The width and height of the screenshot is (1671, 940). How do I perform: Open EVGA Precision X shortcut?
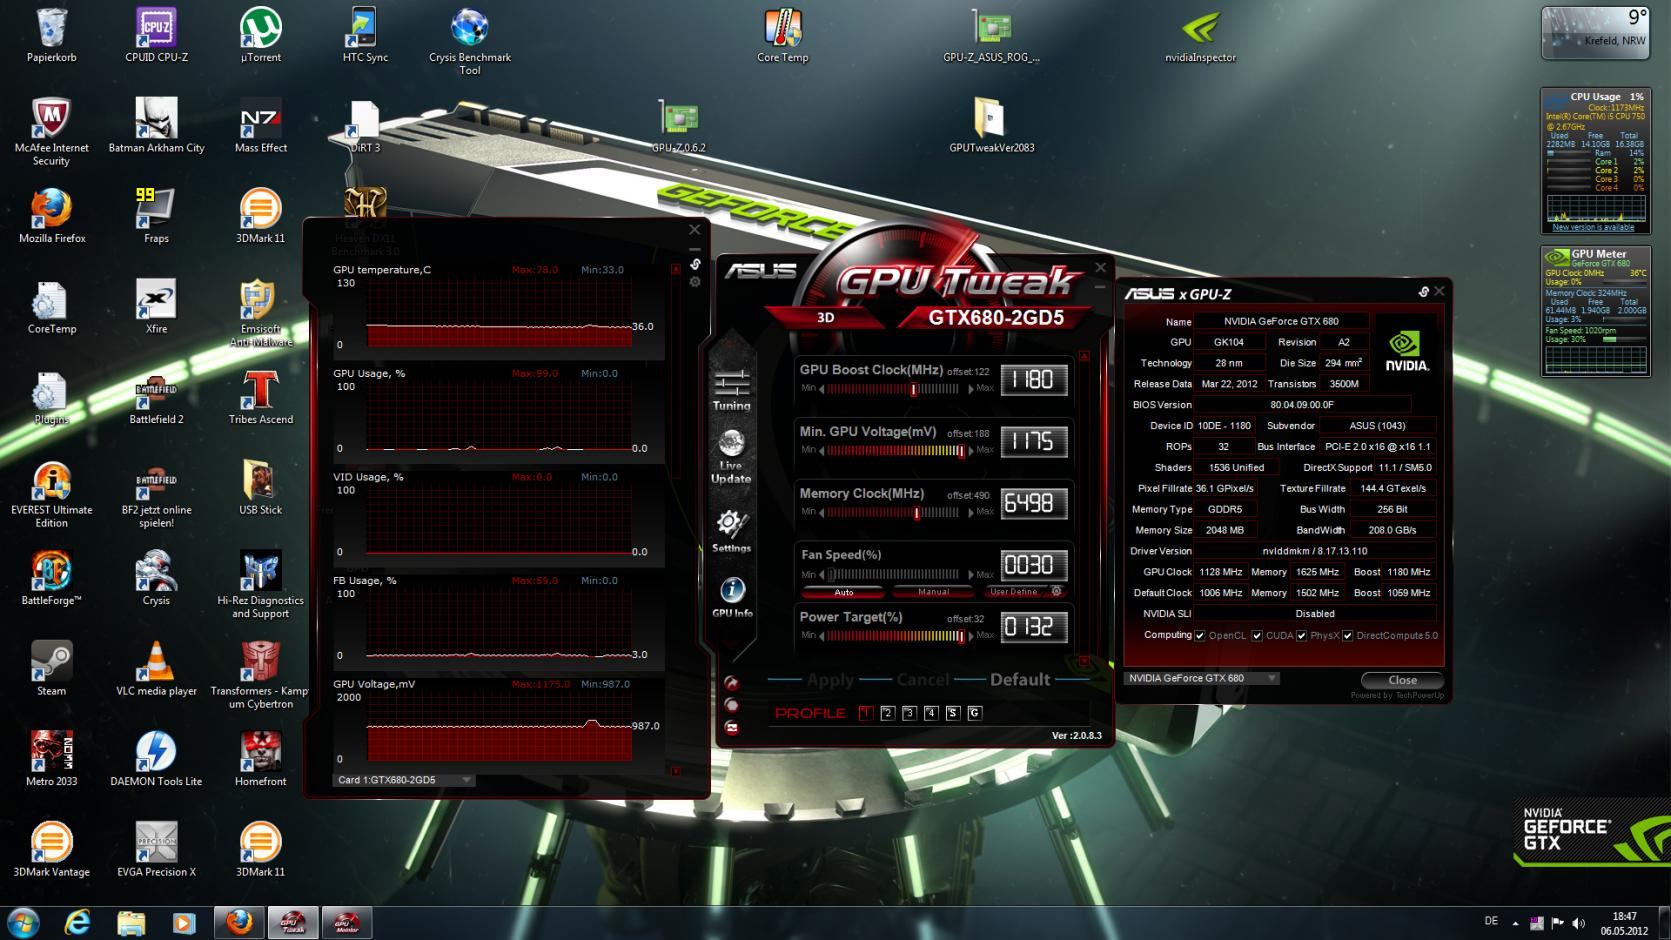coord(156,850)
